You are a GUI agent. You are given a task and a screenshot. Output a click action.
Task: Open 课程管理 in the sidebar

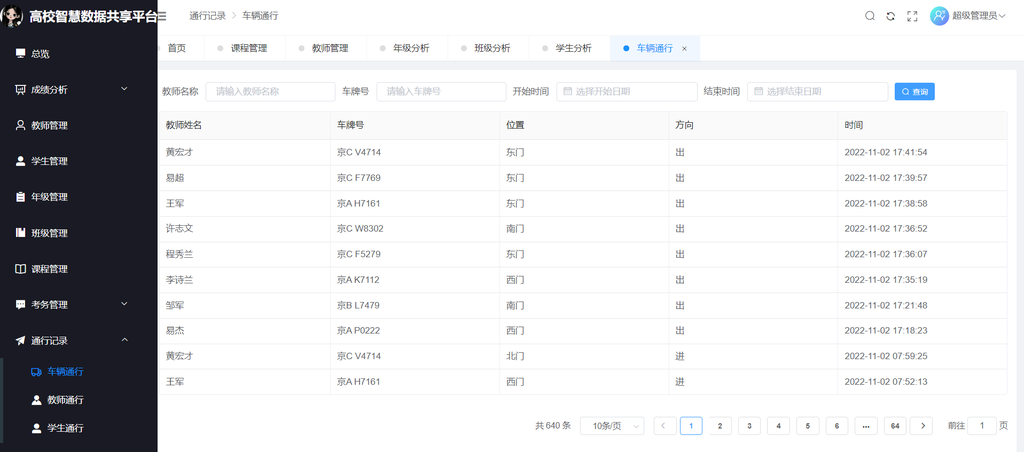pyautogui.click(x=49, y=269)
